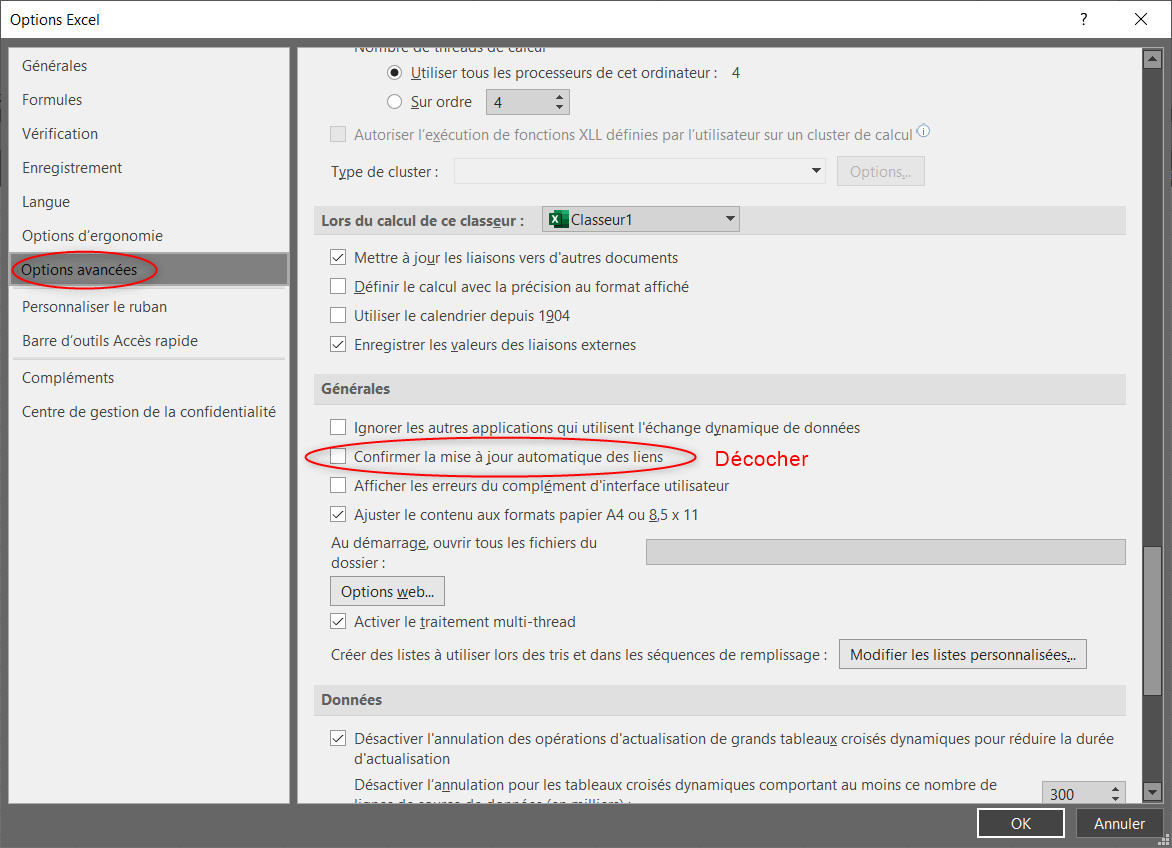This screenshot has height=848, width=1172.
Task: Enable 'Définir le calcul avec la précision au format affiché'
Action: 338,286
